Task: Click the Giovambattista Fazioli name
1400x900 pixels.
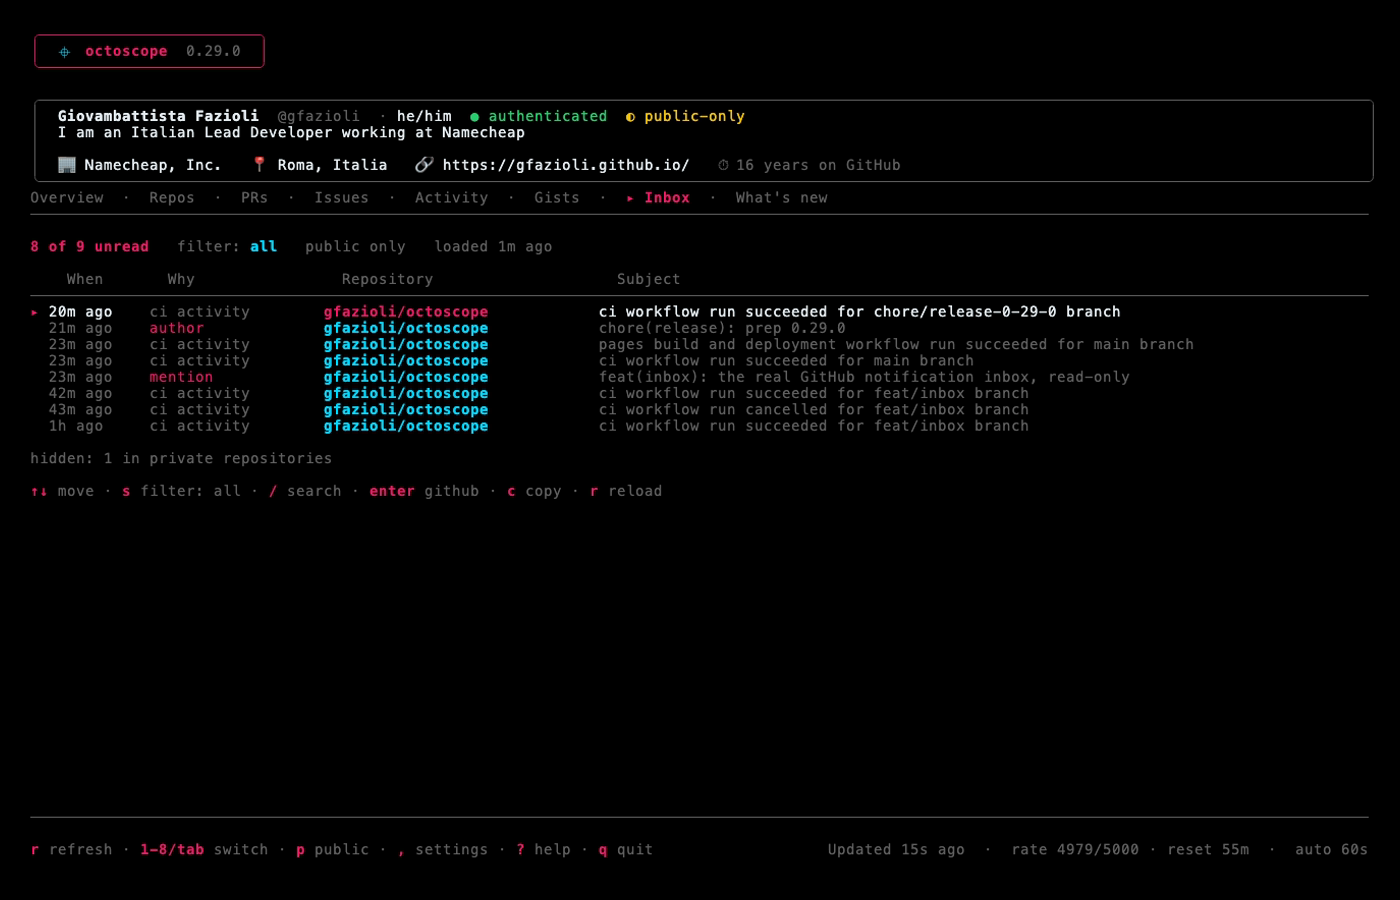Action: click(x=158, y=116)
